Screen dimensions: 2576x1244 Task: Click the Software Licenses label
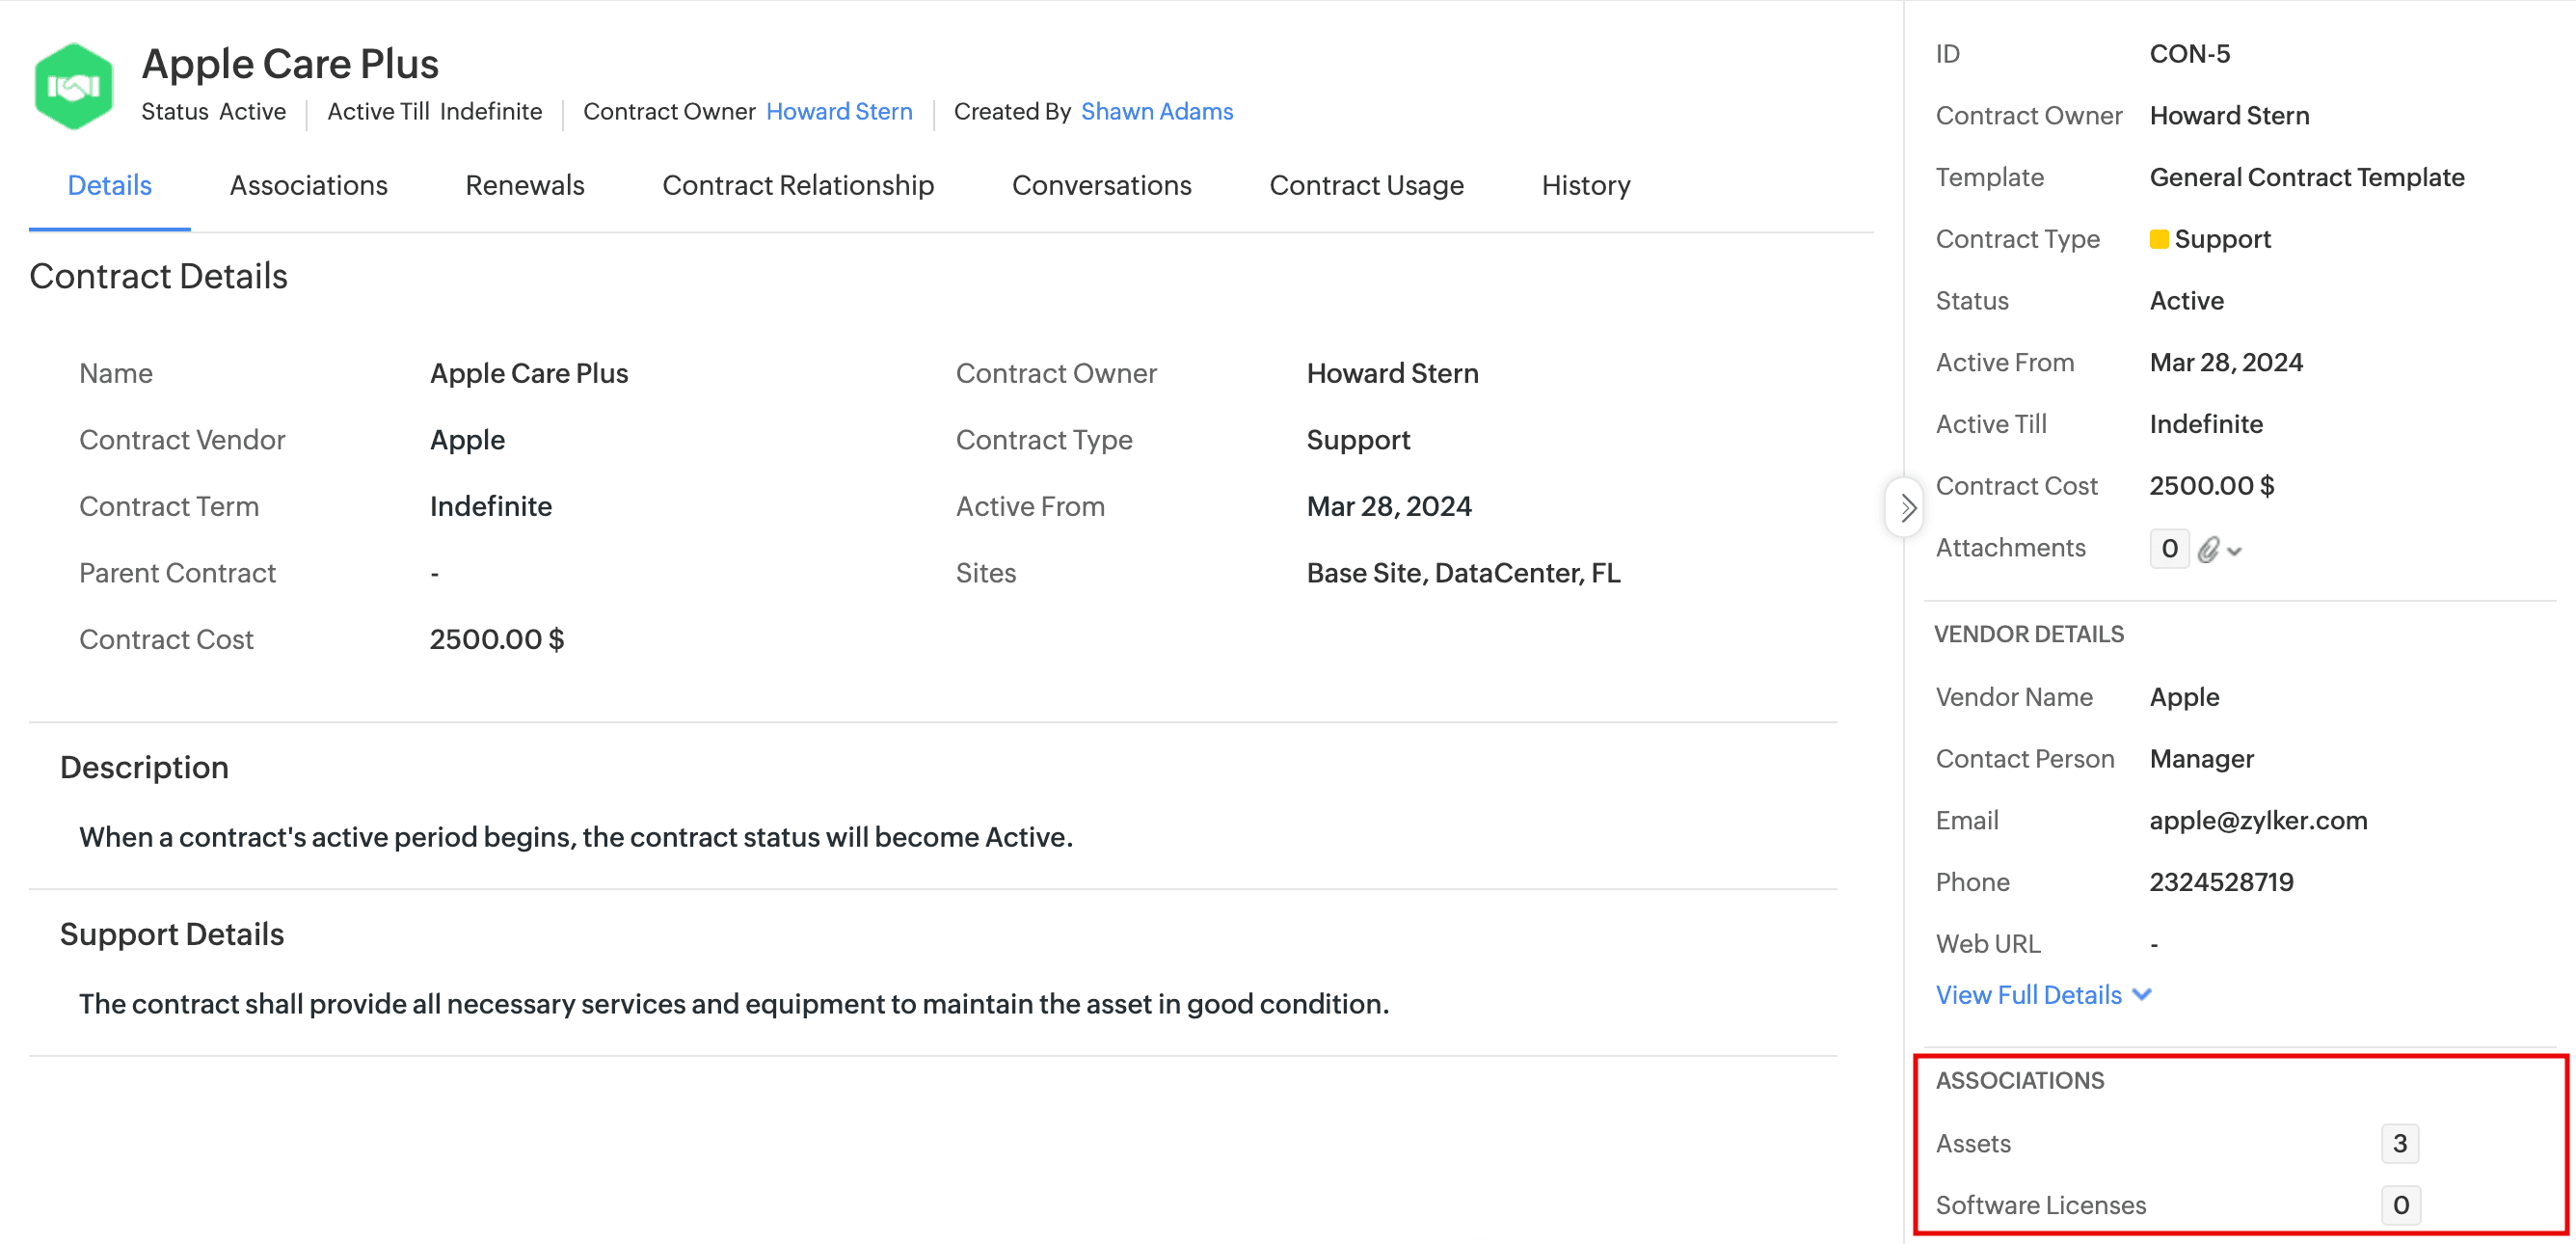pyautogui.click(x=2041, y=1205)
